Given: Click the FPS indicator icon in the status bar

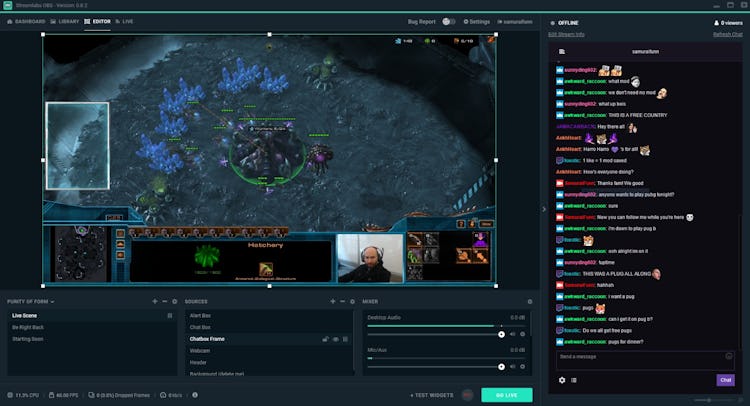Looking at the screenshot, I should (51, 395).
